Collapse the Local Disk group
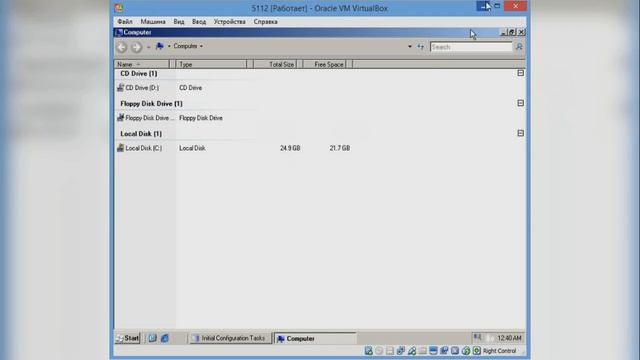Screen dimensions: 640x360 pyautogui.click(x=520, y=133)
